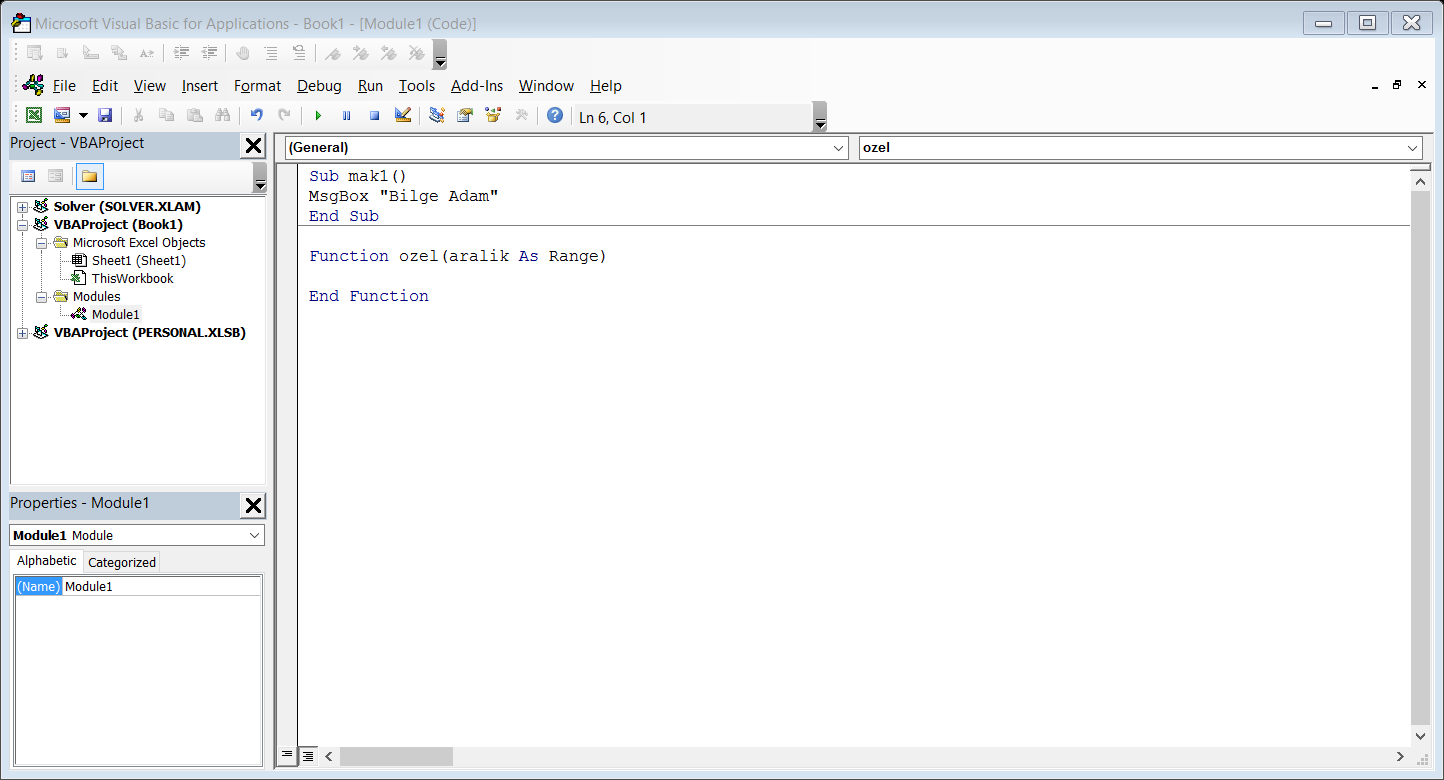The image size is (1444, 780).
Task: Save the workbook with the floppy icon
Action: click(x=105, y=116)
